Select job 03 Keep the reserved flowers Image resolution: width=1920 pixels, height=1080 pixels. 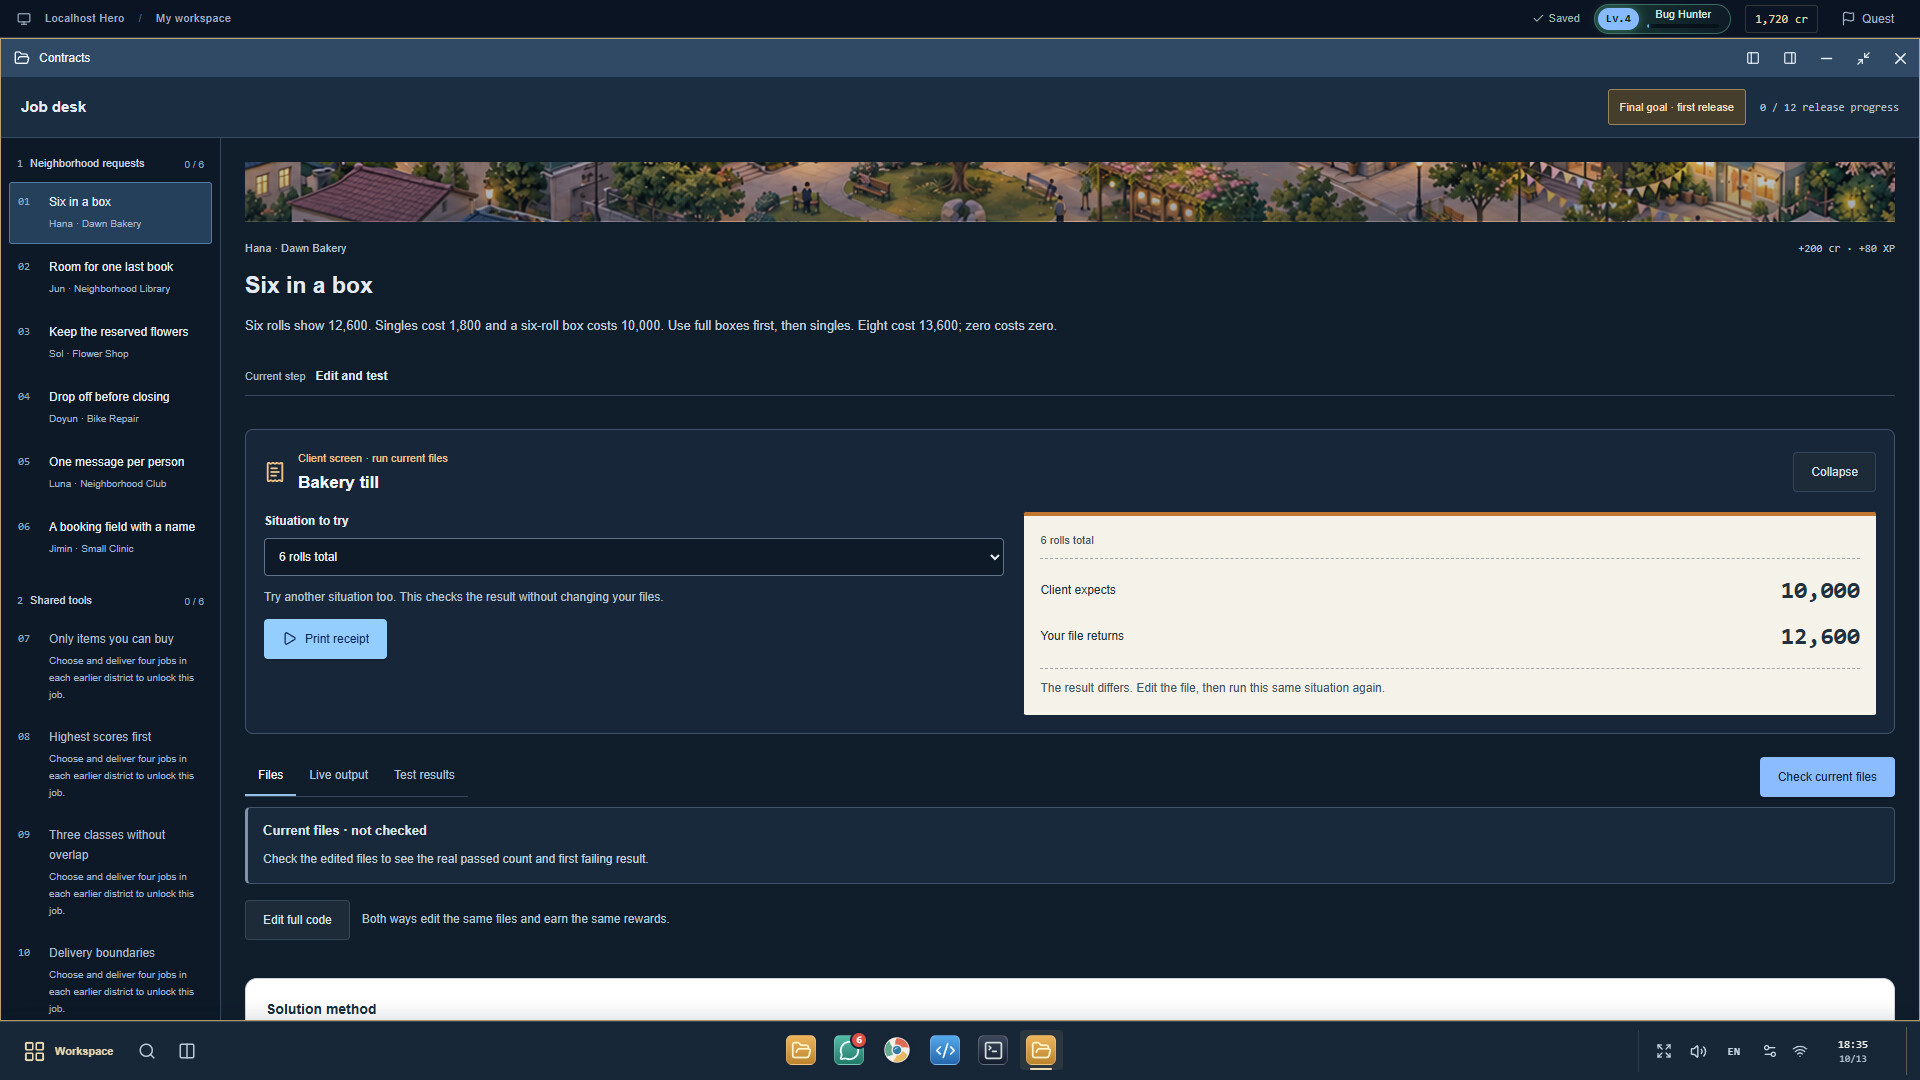[x=110, y=342]
